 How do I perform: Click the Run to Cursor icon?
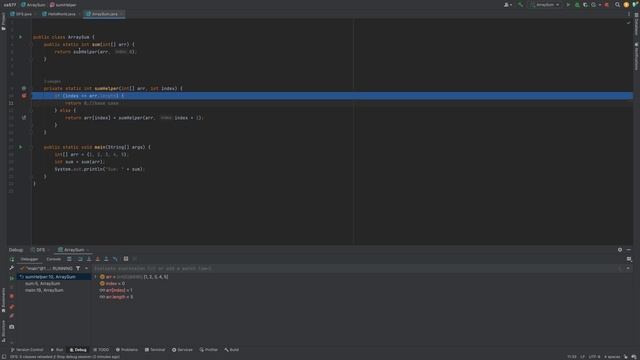(115, 259)
